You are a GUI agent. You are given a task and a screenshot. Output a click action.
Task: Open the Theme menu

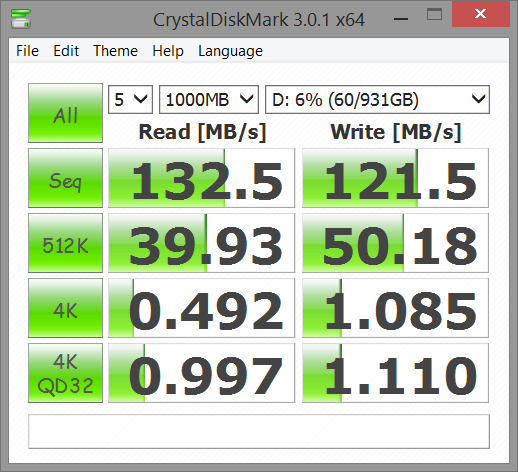(115, 51)
